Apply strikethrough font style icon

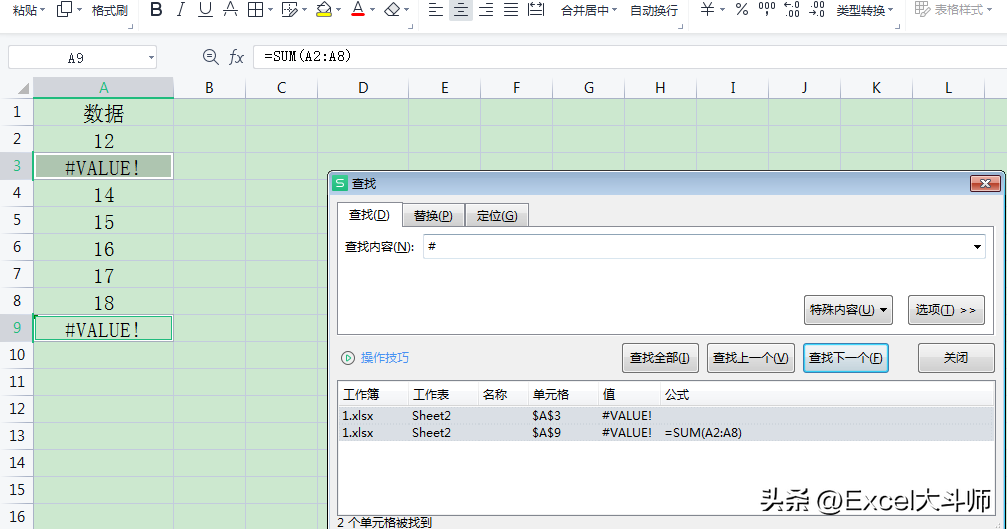[x=230, y=10]
